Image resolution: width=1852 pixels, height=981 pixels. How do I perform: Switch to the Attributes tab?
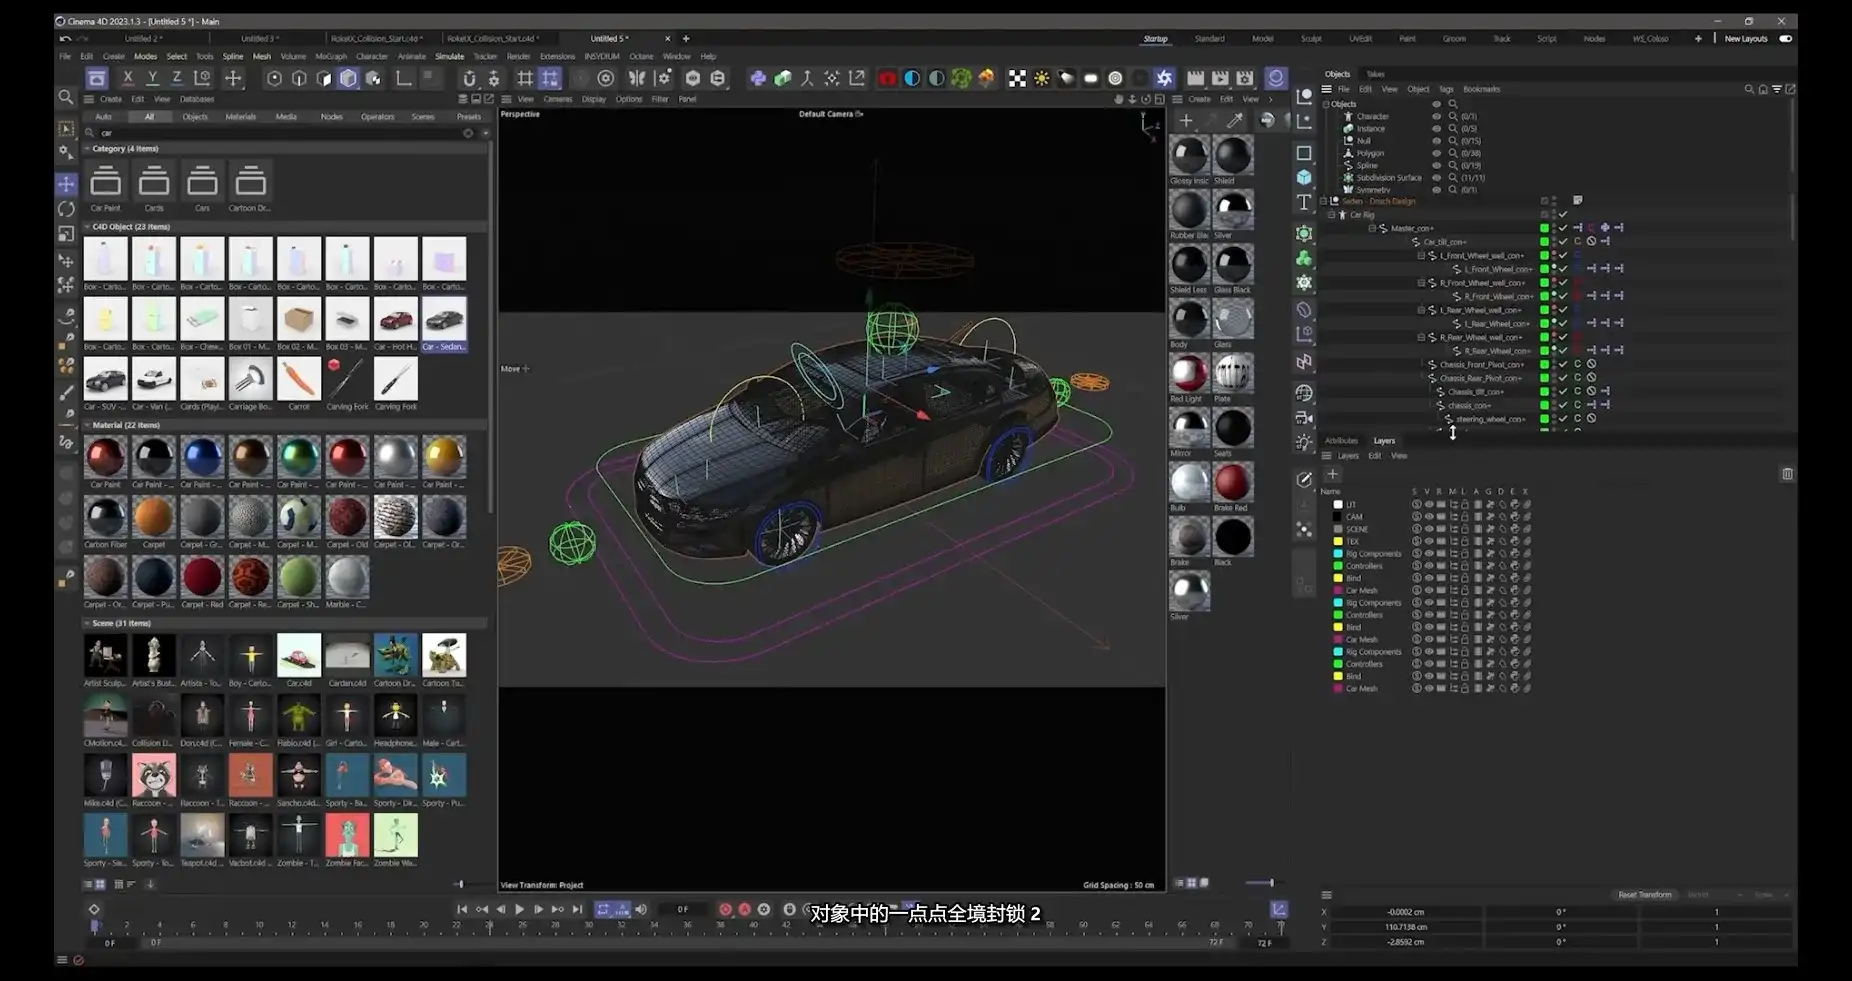pos(1341,440)
